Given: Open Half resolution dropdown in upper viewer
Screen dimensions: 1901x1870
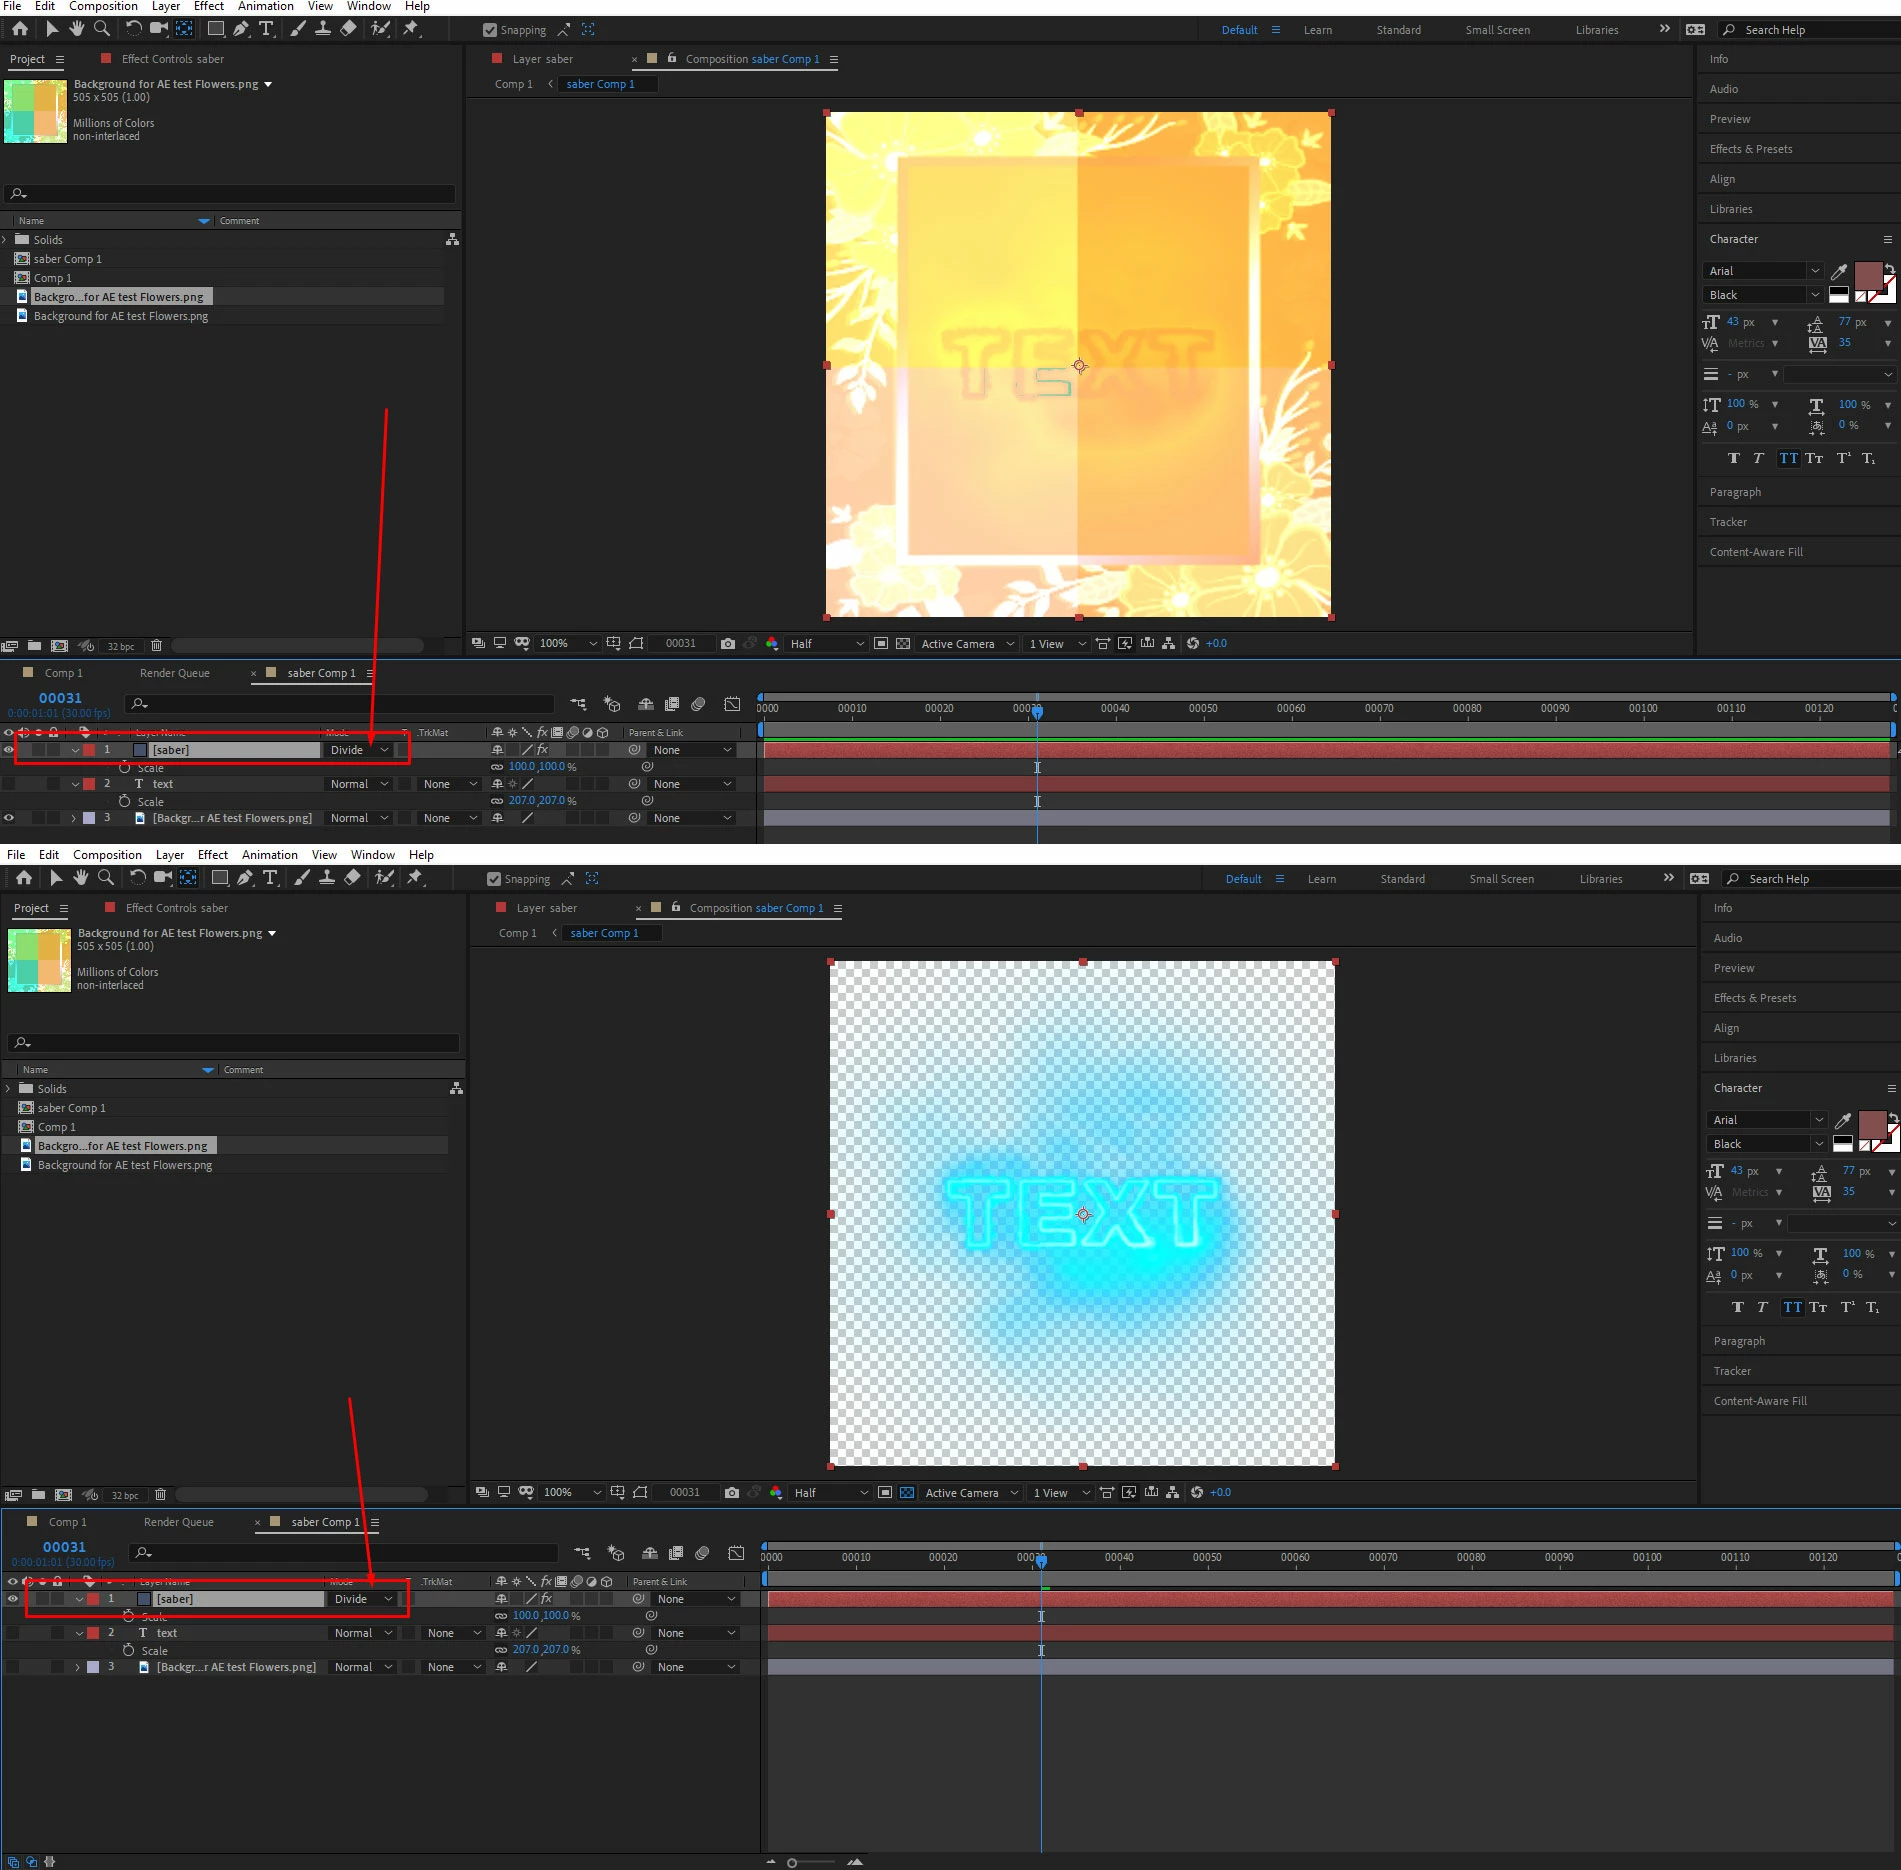Looking at the screenshot, I should tap(827, 644).
